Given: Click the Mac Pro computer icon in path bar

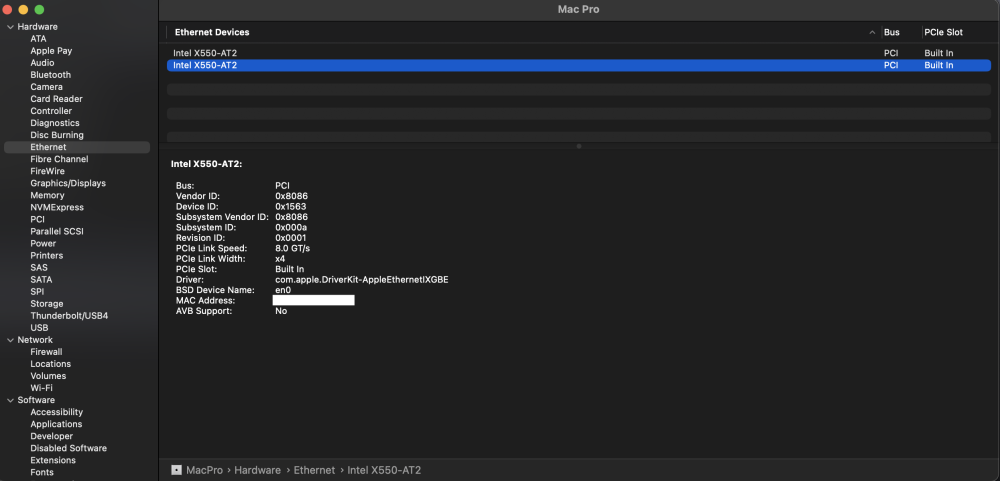Looking at the screenshot, I should (177, 470).
